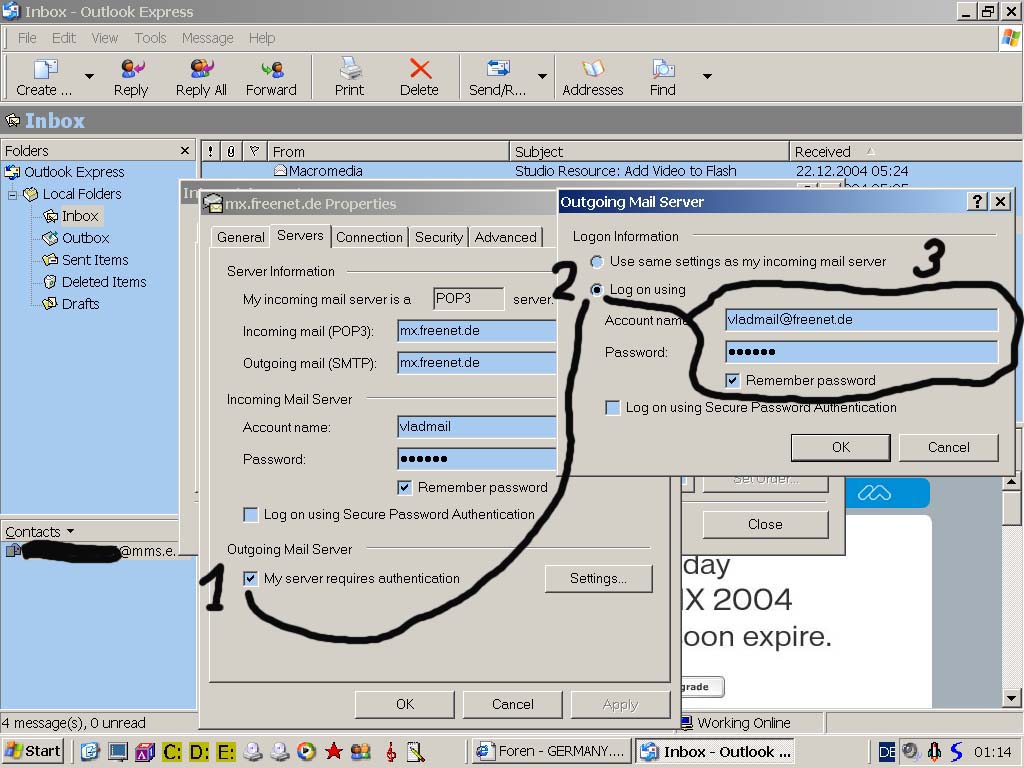1024x768 pixels.
Task: Collapse the Local Folders tree node
Action: coord(12,195)
